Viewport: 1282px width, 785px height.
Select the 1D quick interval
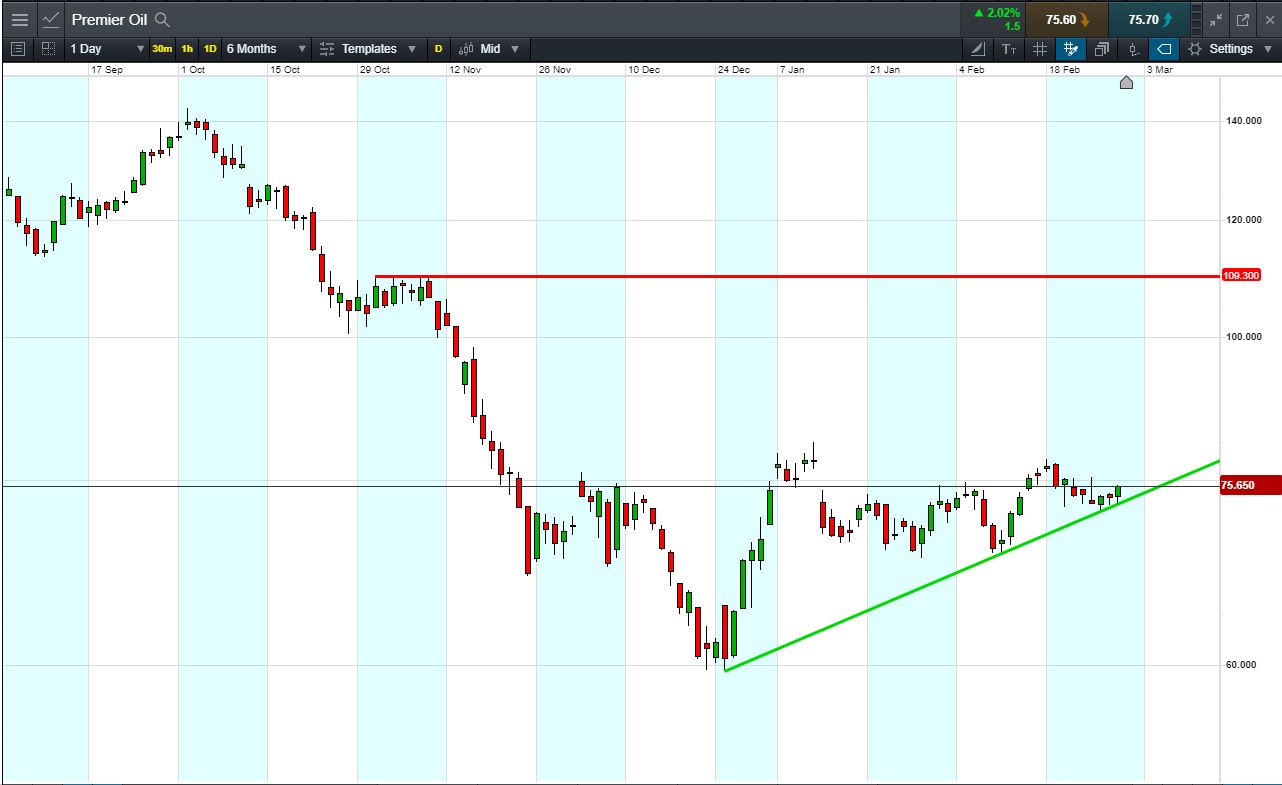[x=210, y=48]
